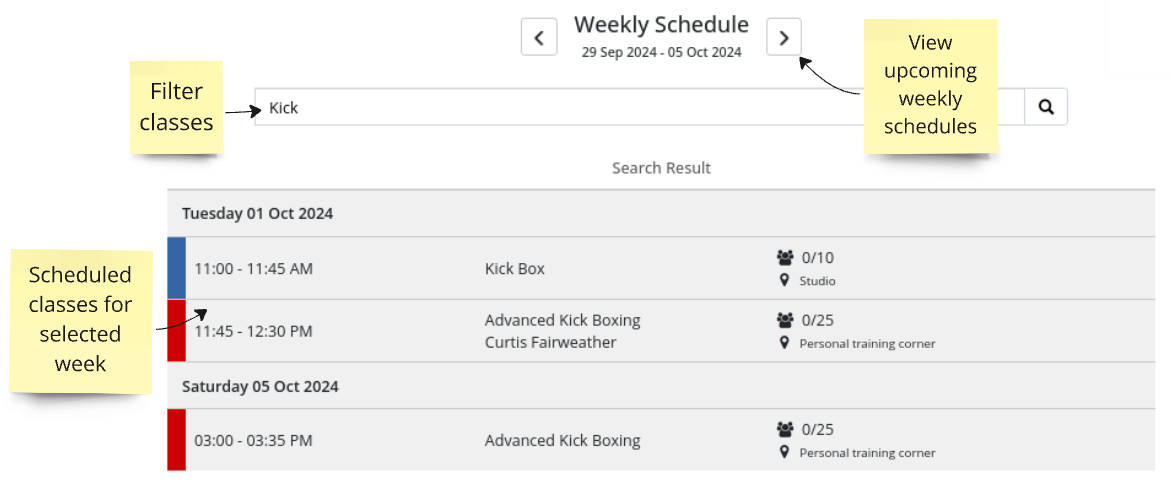Screen dimensions: 1171x483
Task: Click the Tuesday 01 Oct 2024 date header
Action: coord(257,213)
